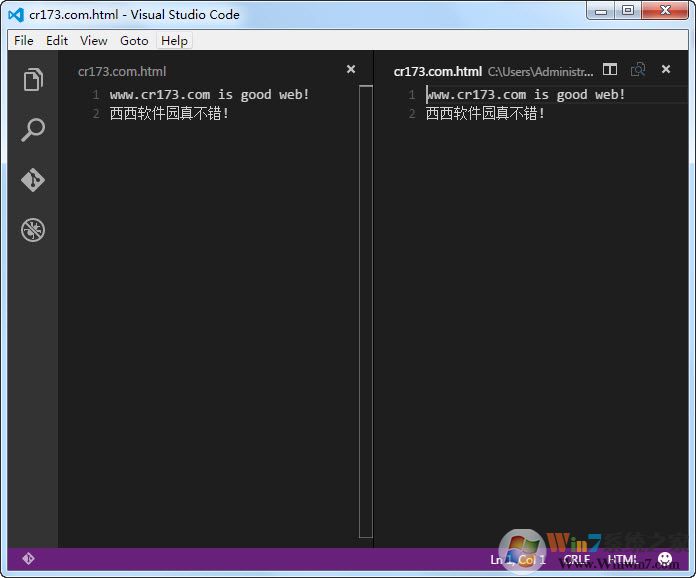Click line 1 text in right editor
Viewport: 696px width, 578px height.
526,95
